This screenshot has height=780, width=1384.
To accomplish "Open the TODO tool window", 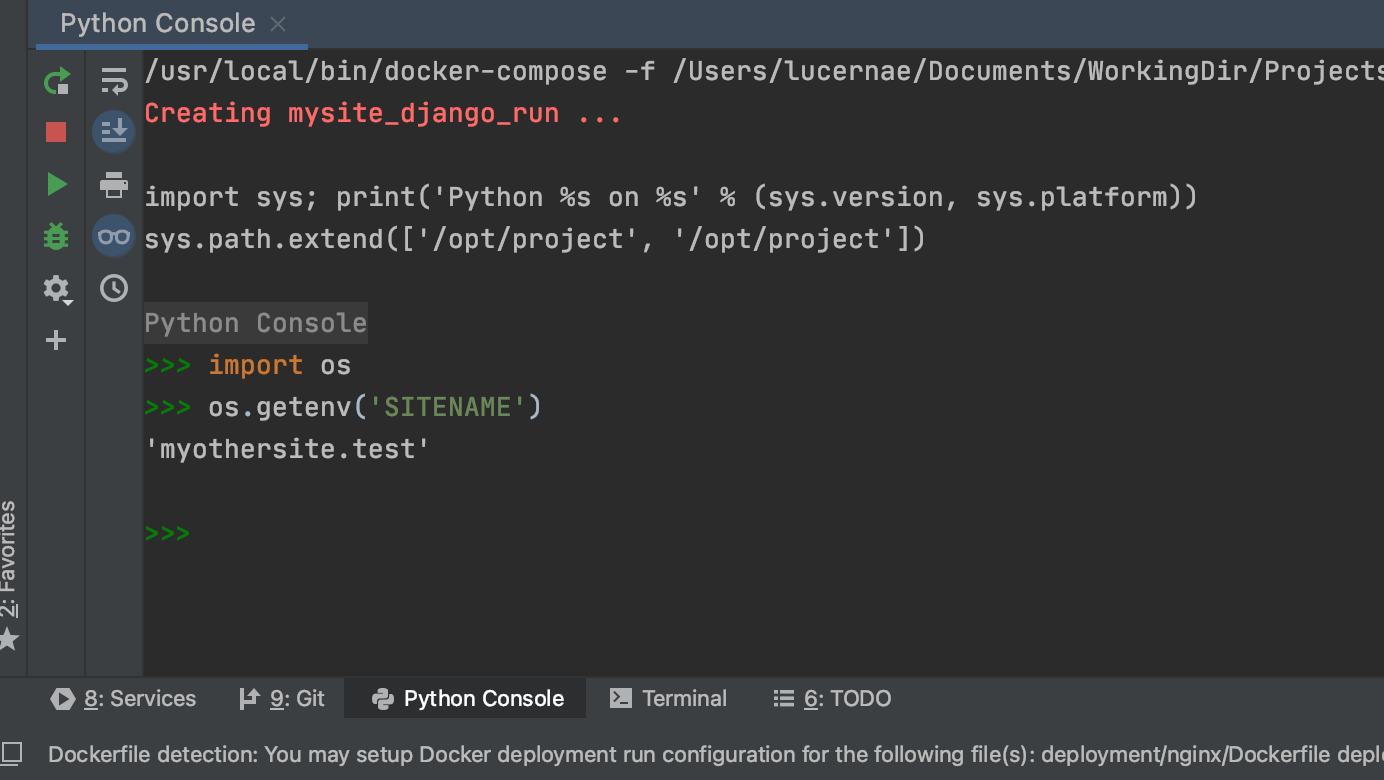I will pos(833,699).
